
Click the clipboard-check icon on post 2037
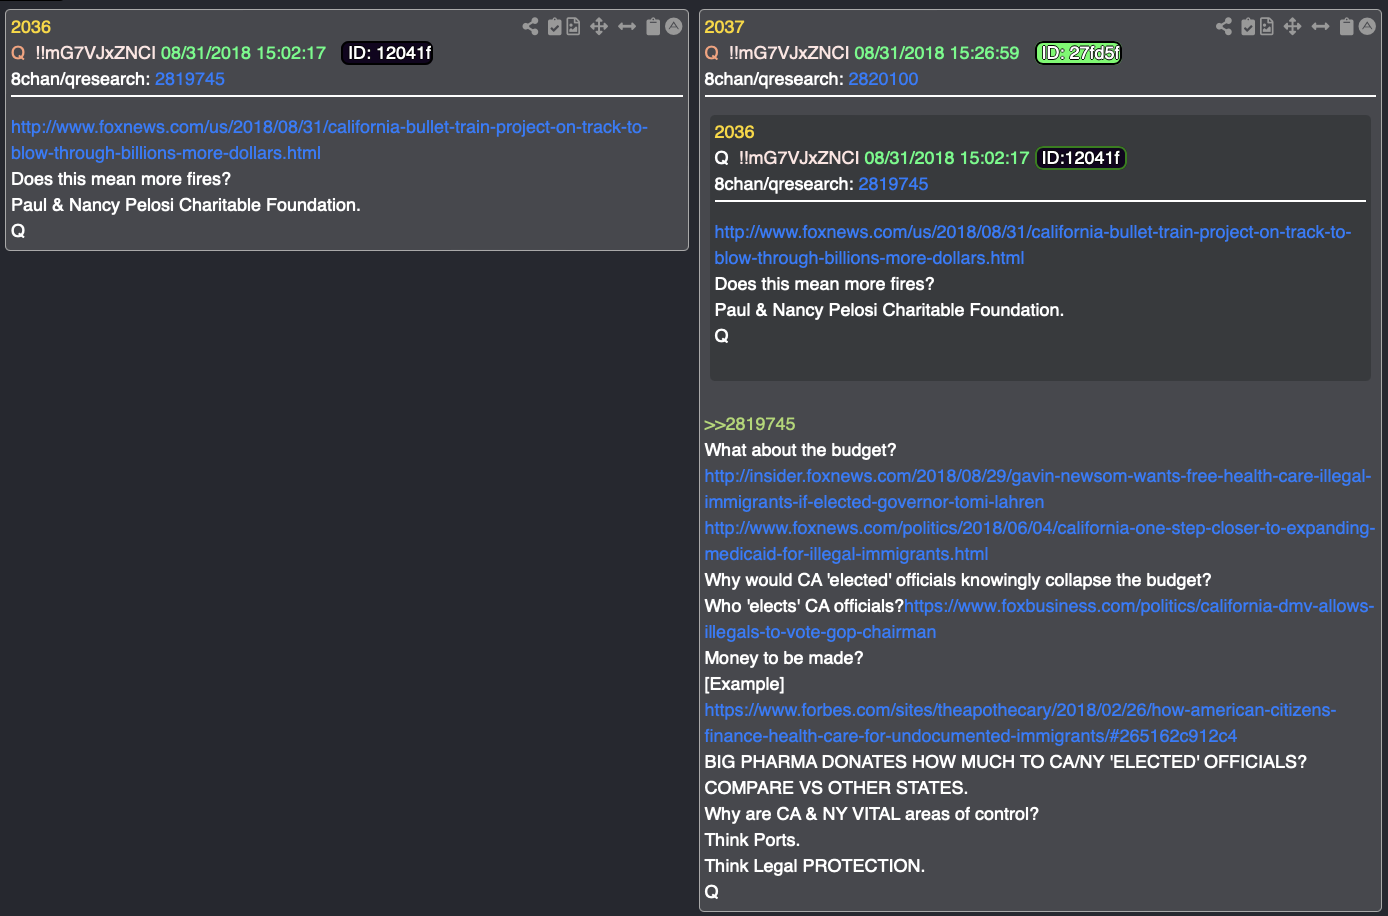coord(1248,27)
